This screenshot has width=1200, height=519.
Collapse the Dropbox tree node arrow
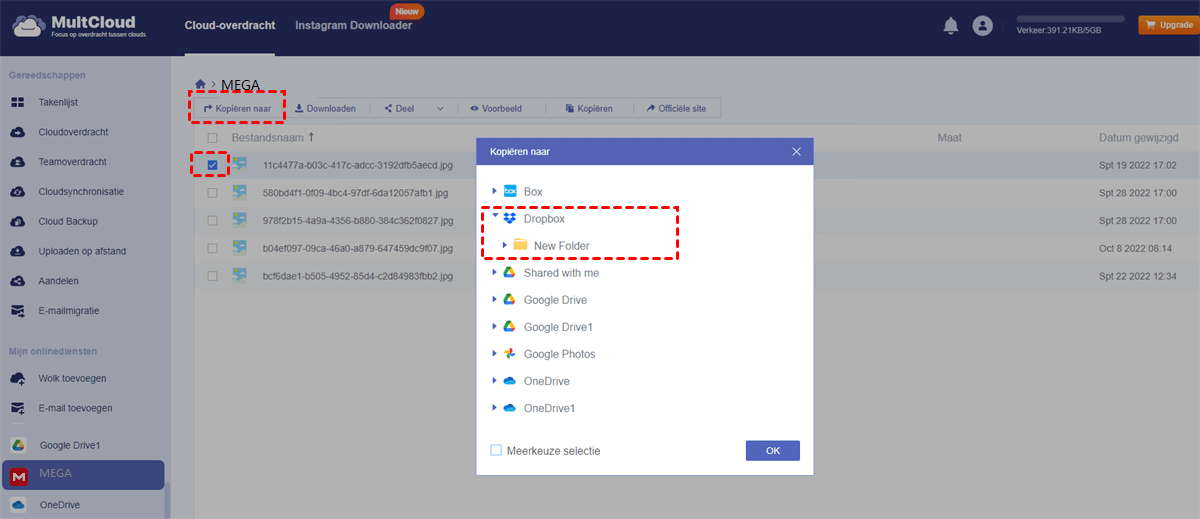tap(494, 217)
